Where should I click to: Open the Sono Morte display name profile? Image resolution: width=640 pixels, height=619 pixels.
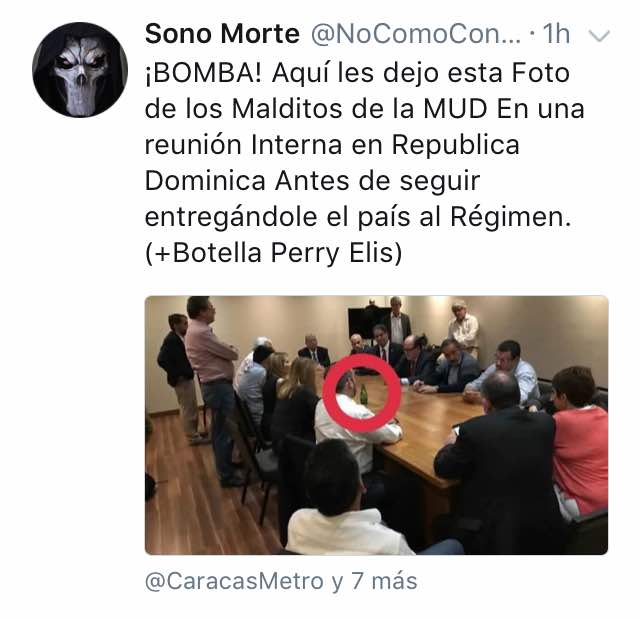pyautogui.click(x=222, y=34)
